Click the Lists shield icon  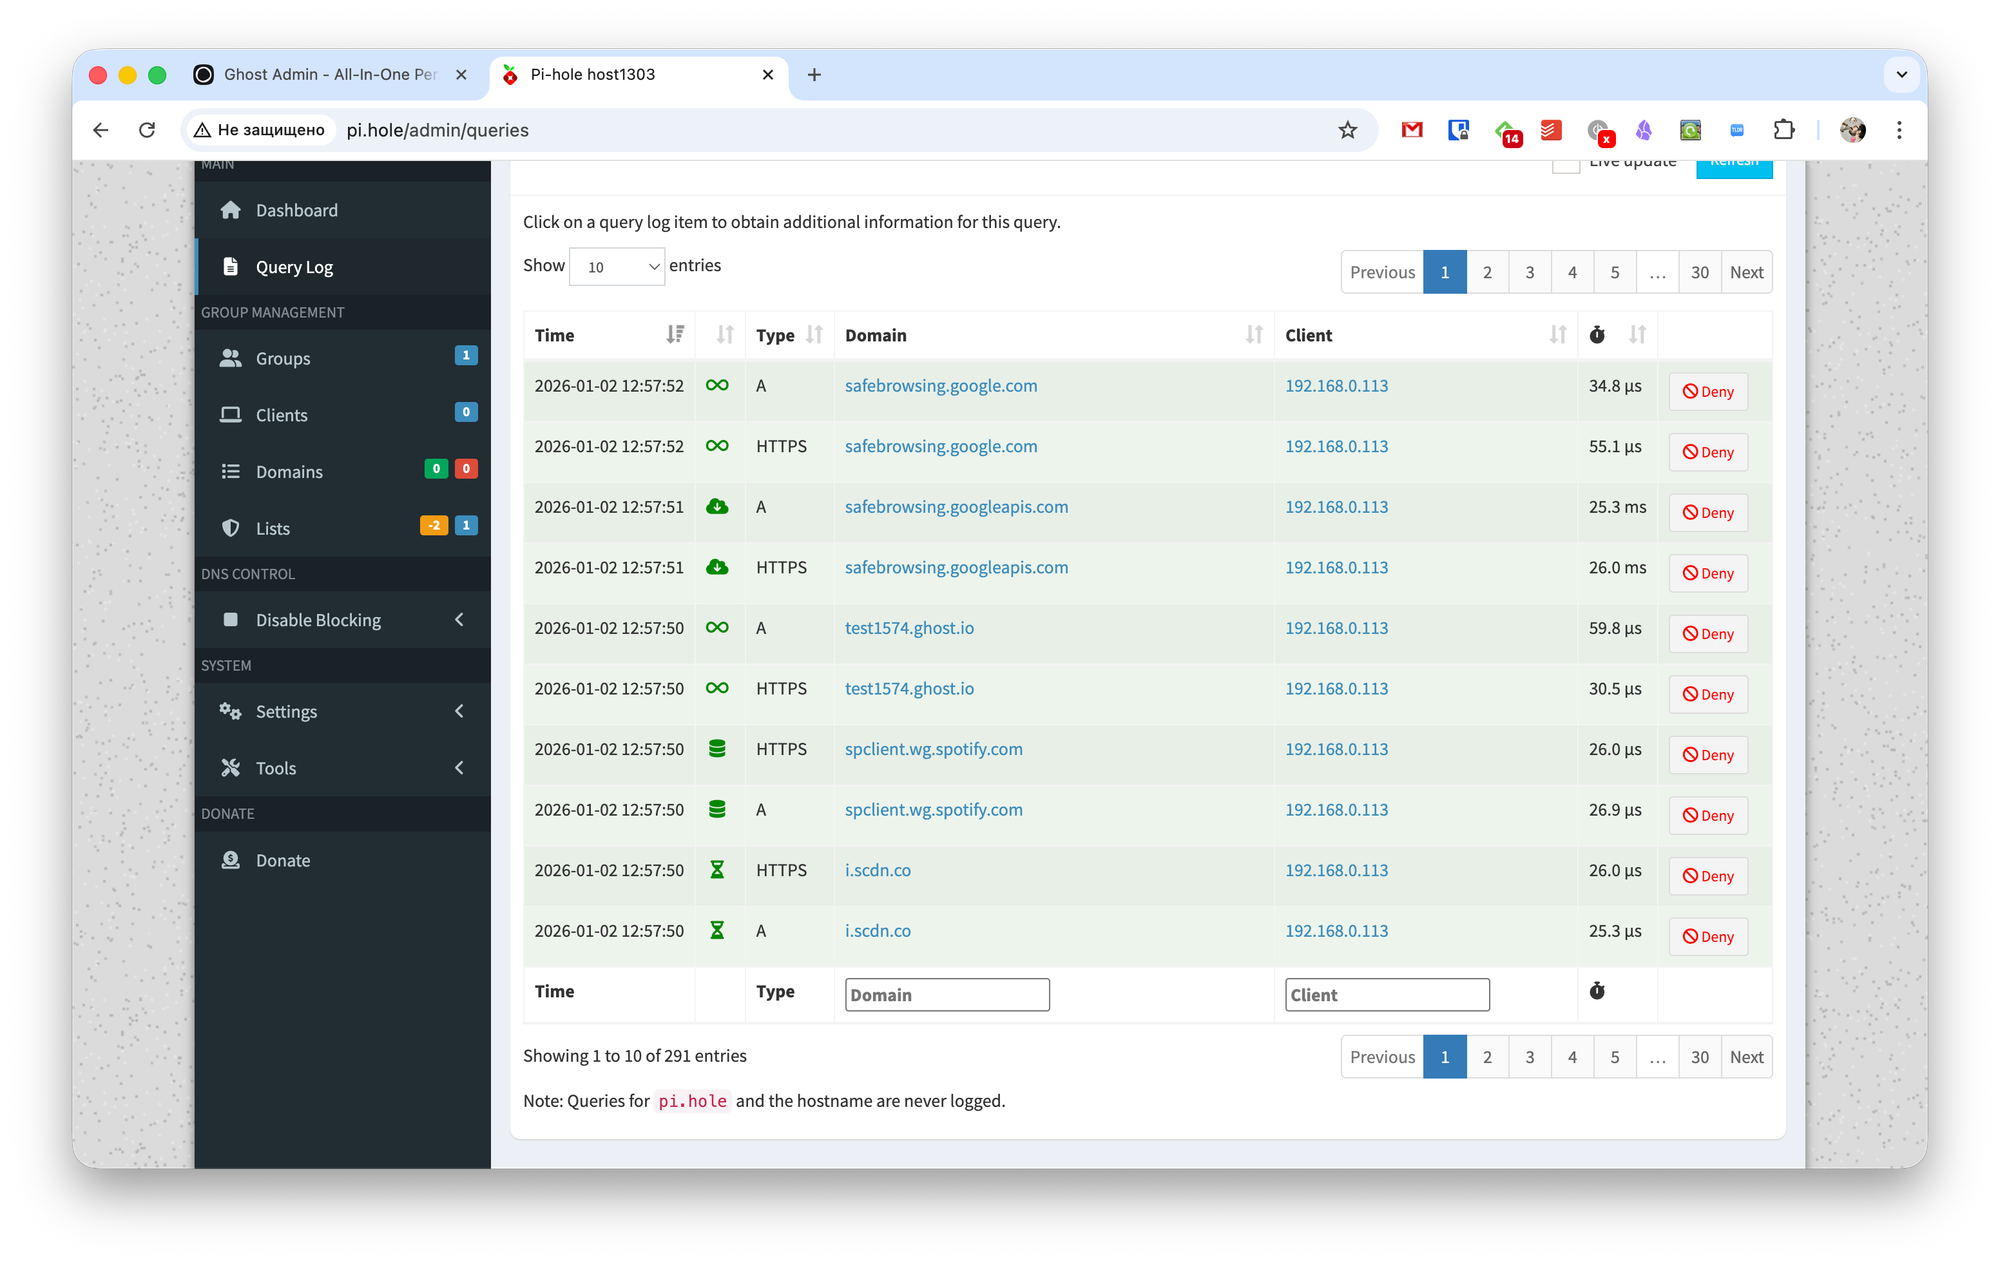231,528
